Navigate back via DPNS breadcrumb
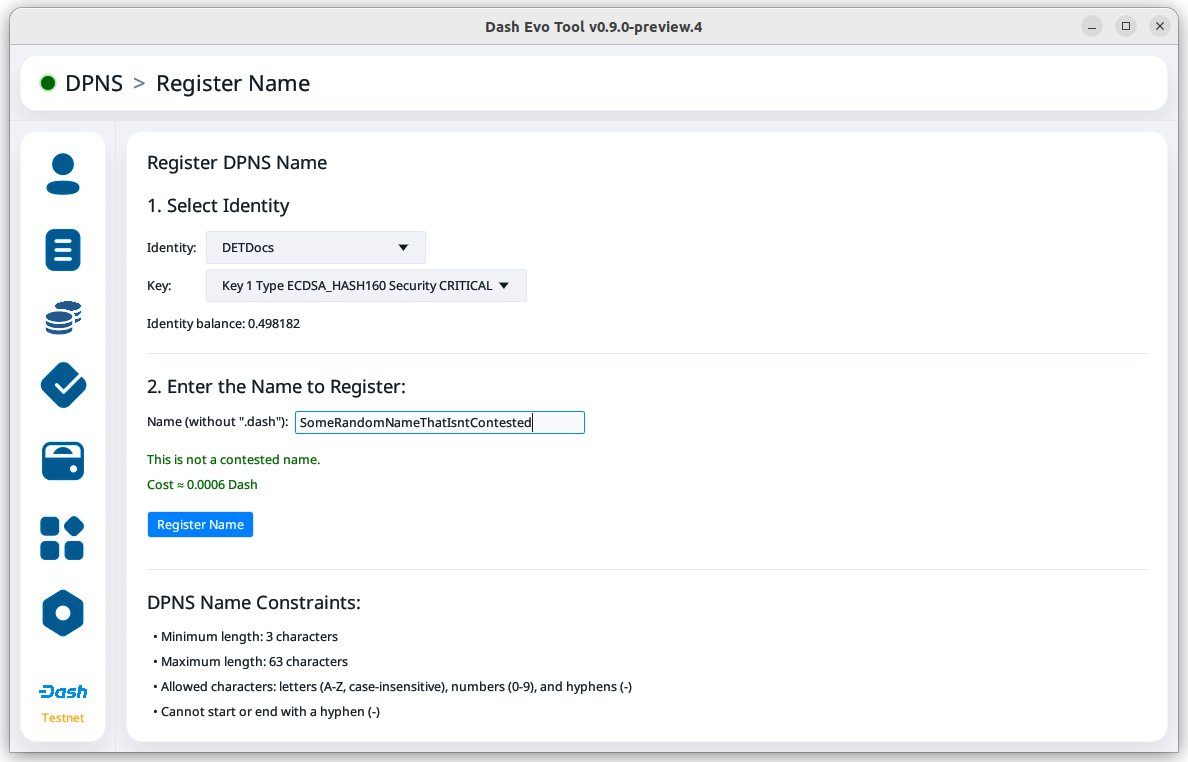The image size is (1188, 762). tap(94, 83)
